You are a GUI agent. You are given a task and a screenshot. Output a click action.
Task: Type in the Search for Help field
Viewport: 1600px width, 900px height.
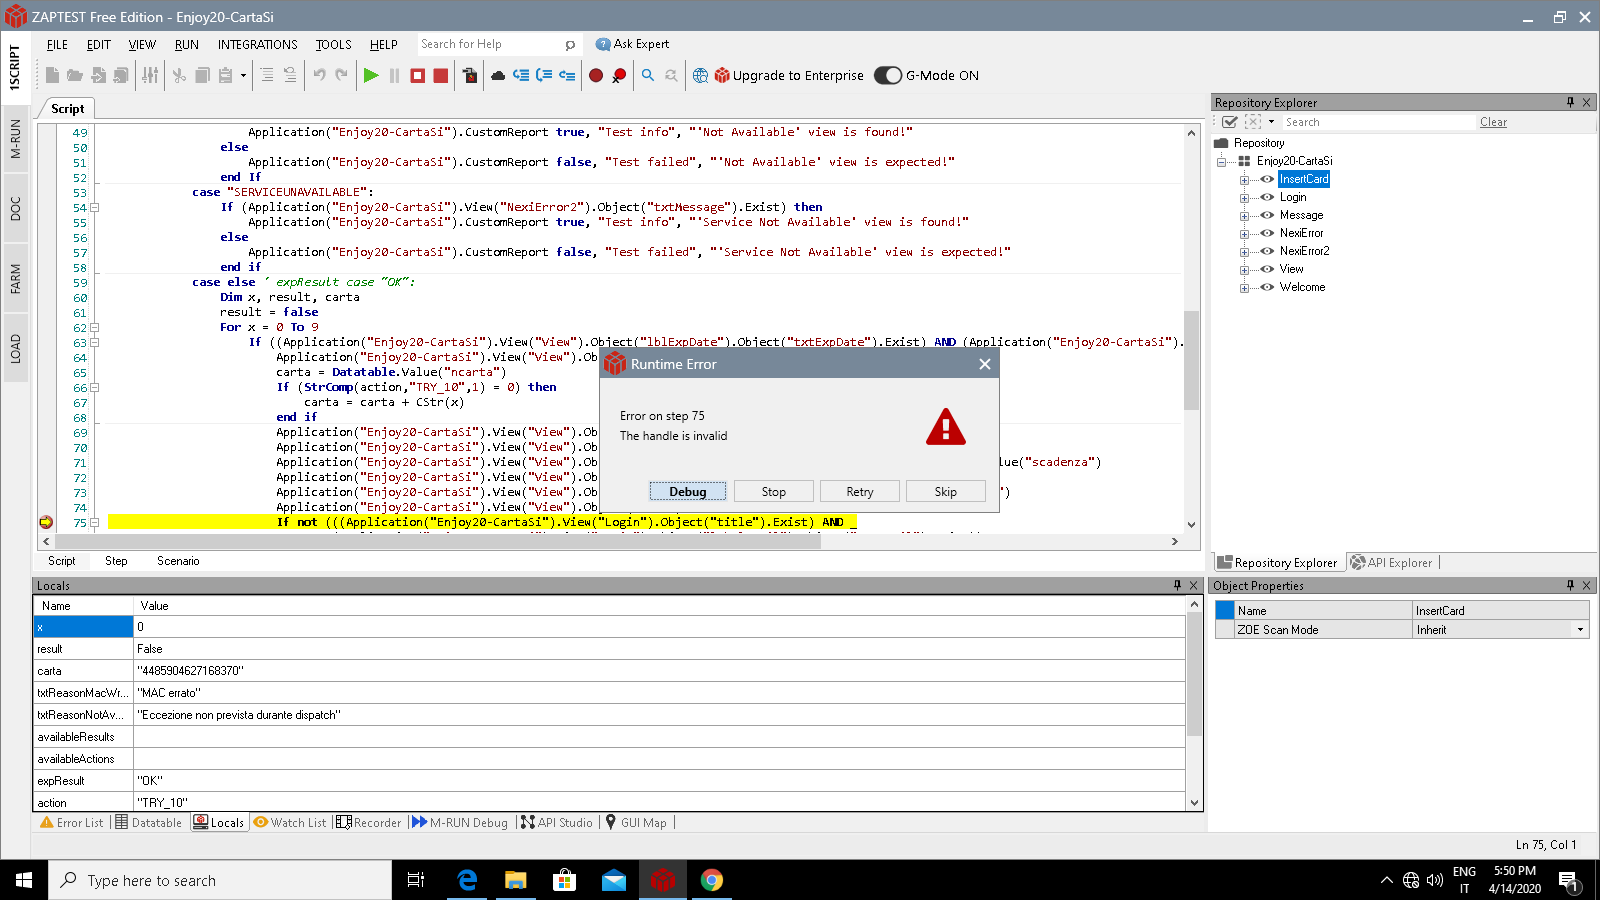pos(490,44)
